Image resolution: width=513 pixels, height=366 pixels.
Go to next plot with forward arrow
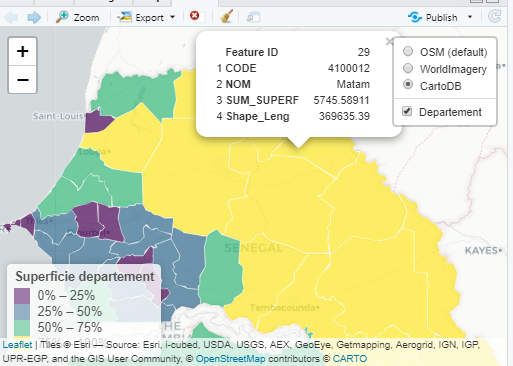(34, 17)
